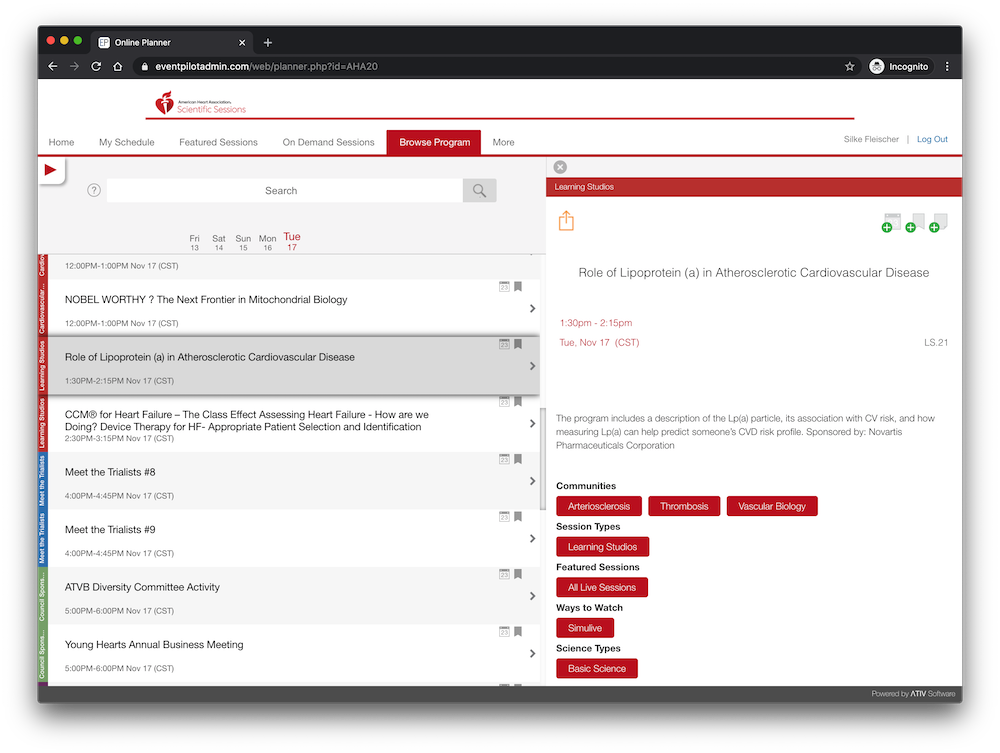Image resolution: width=1000 pixels, height=753 pixels.
Task: Bookmark this page with the star icon
Action: (849, 66)
